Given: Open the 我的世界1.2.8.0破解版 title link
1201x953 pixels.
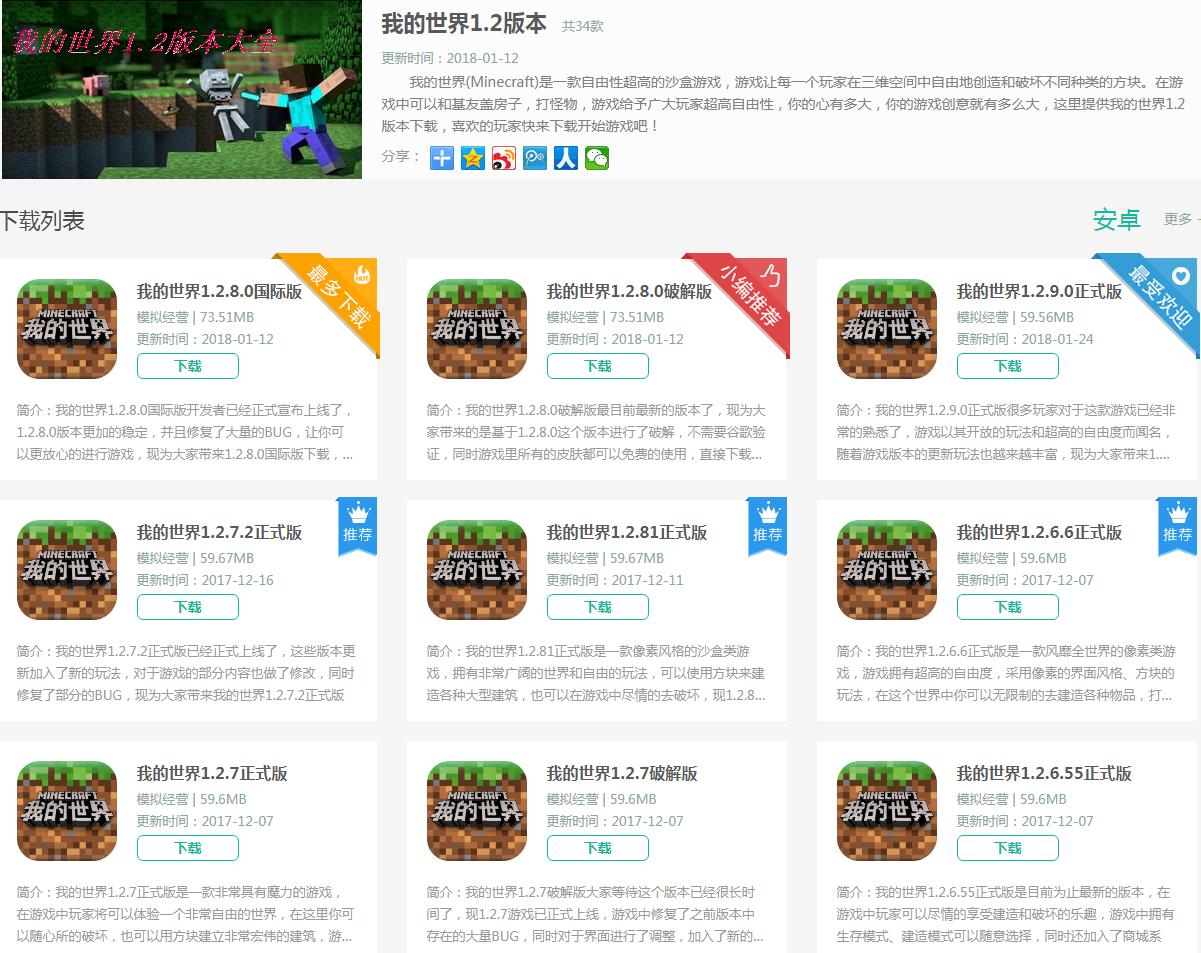Looking at the screenshot, I should coord(629,292).
